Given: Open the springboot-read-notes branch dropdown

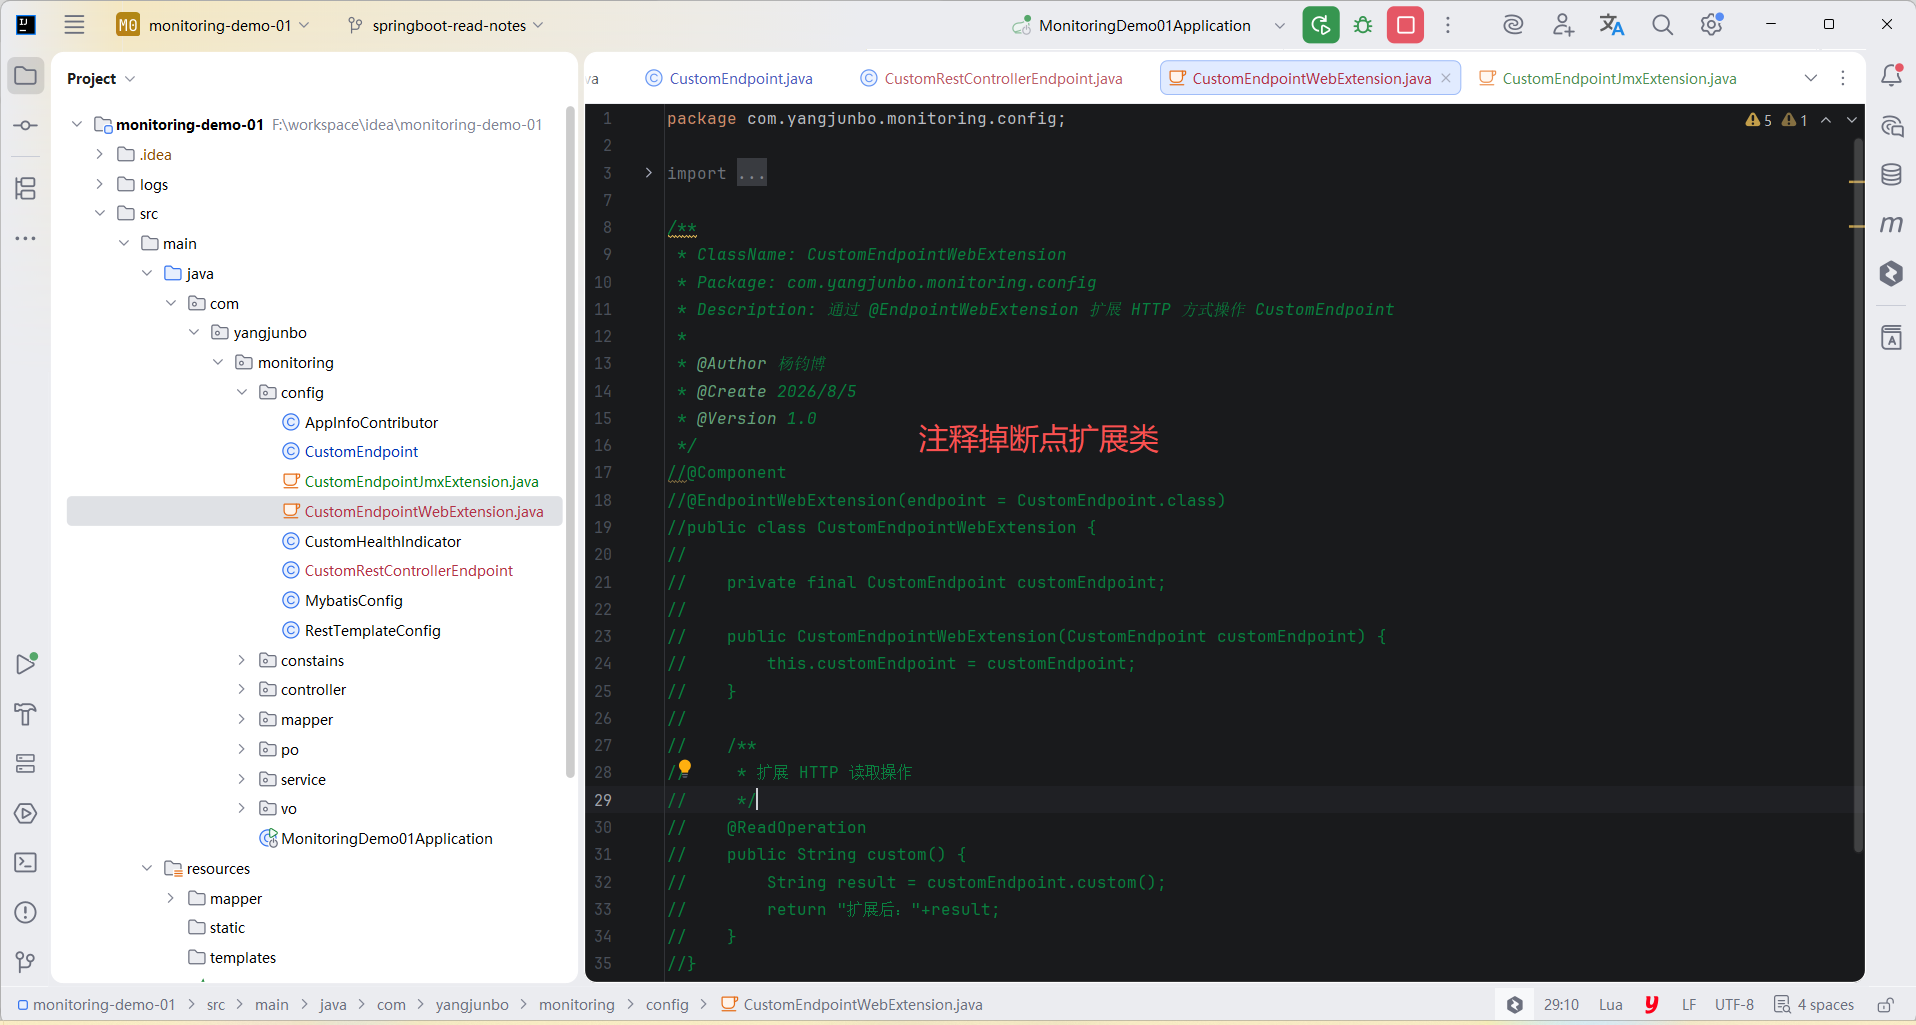Looking at the screenshot, I should tap(446, 25).
